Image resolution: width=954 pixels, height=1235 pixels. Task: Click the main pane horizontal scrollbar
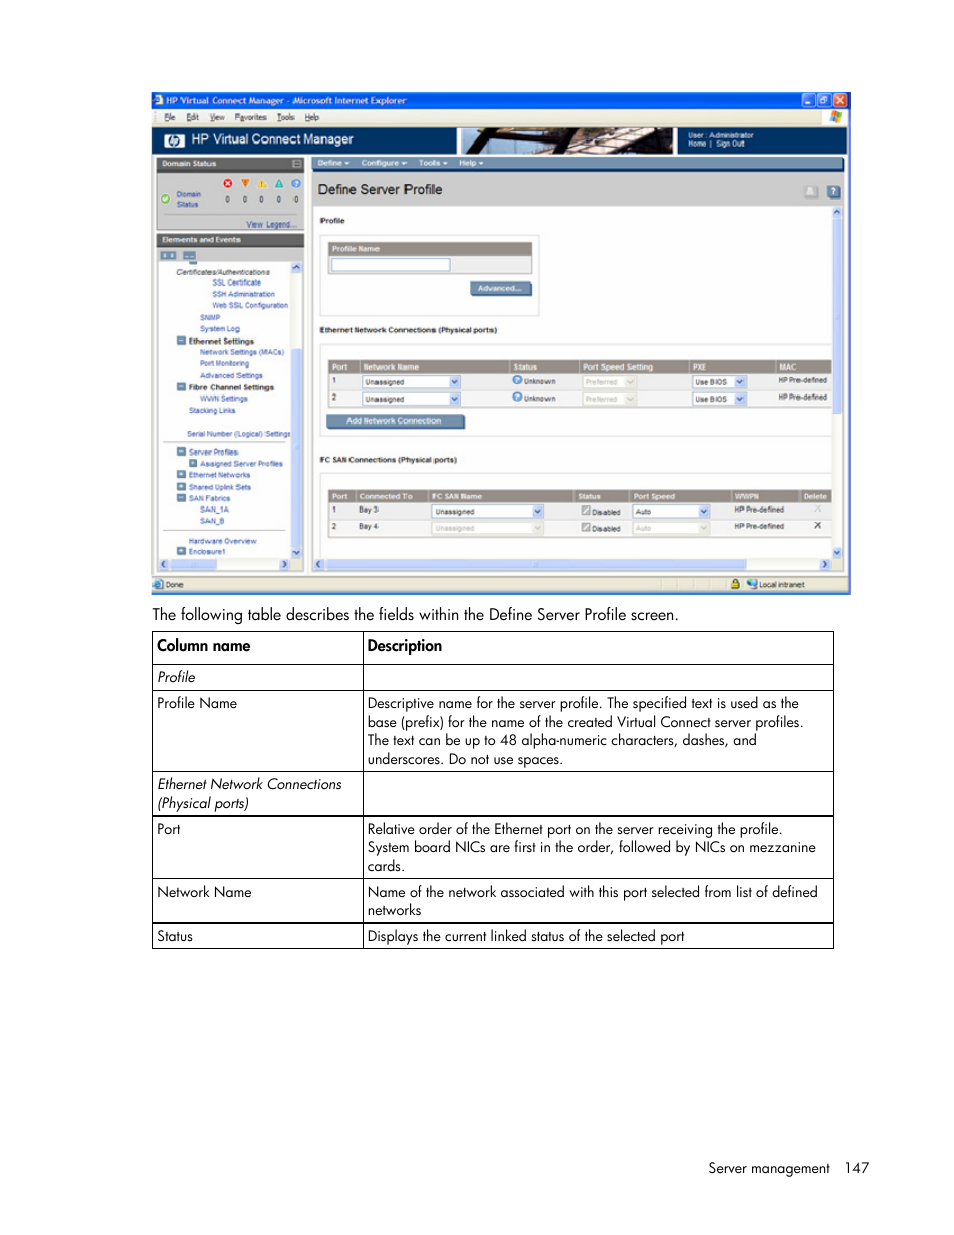tap(572, 565)
